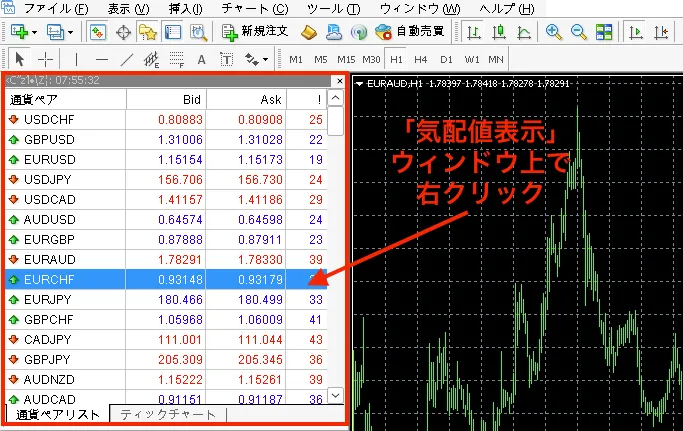The height and width of the screenshot is (431, 683).
Task: Open MetaEditor yellow book icon
Action: [309, 32]
